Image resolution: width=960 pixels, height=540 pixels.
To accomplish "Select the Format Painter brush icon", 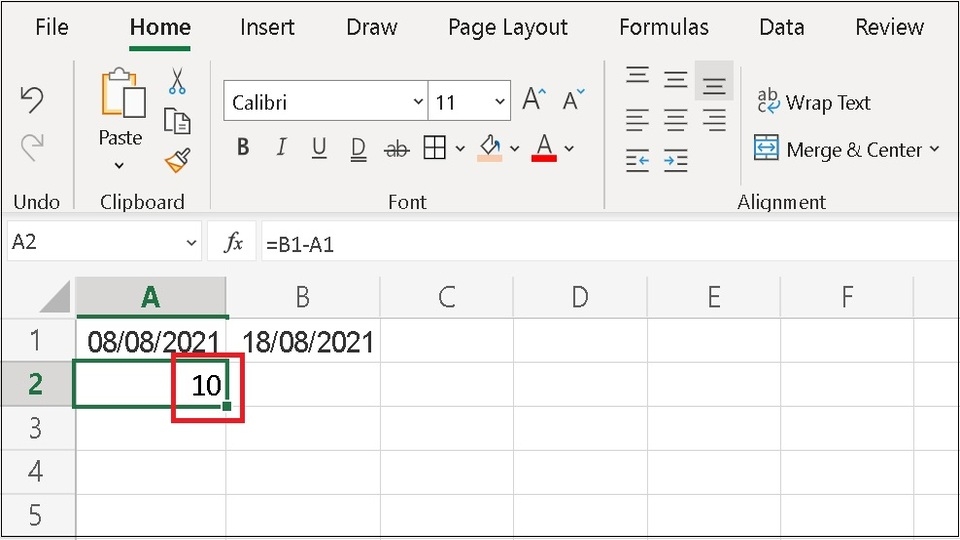I will pos(178,160).
